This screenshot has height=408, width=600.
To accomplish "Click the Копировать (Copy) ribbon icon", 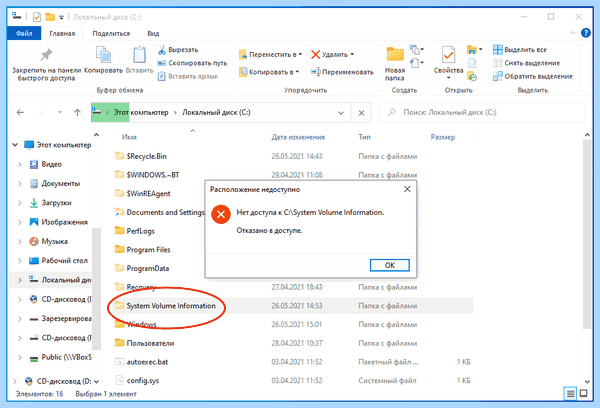I will tap(103, 55).
